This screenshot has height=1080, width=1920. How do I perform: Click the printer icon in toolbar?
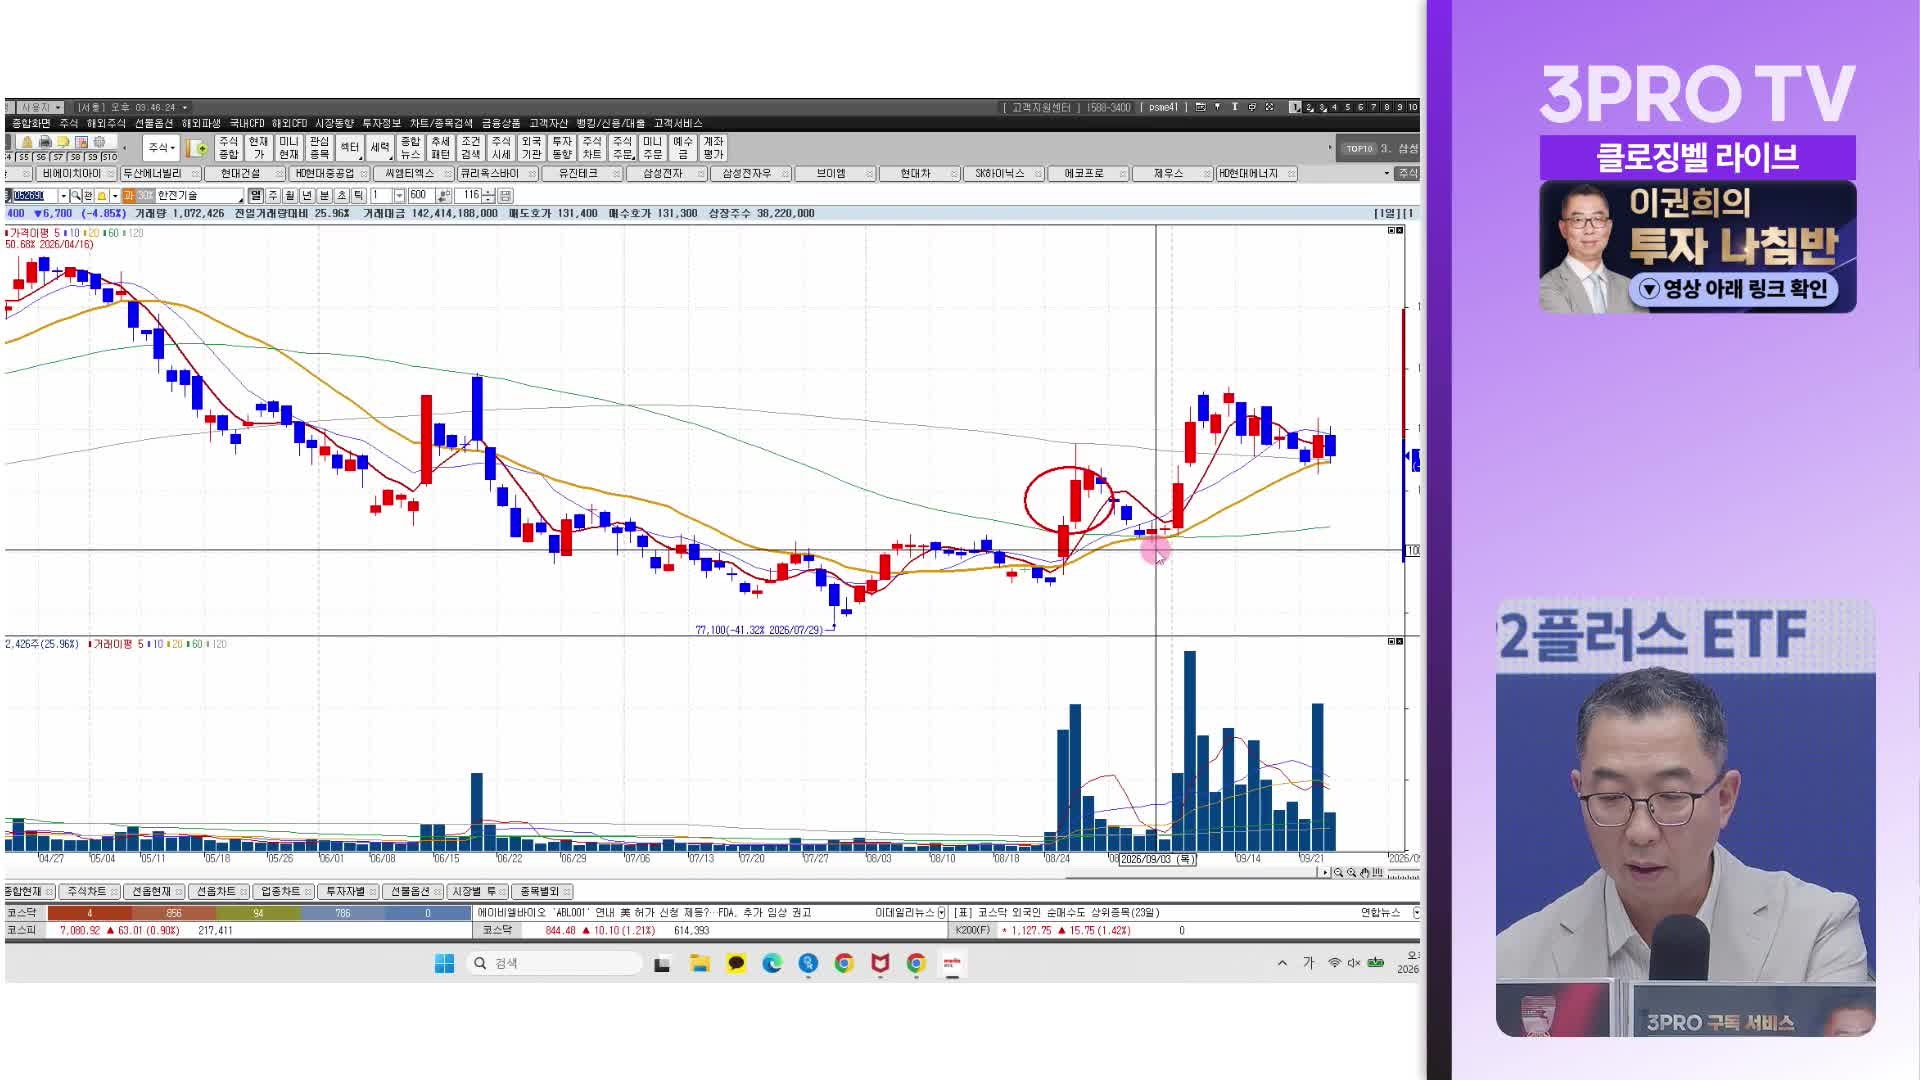pyautogui.click(x=45, y=142)
